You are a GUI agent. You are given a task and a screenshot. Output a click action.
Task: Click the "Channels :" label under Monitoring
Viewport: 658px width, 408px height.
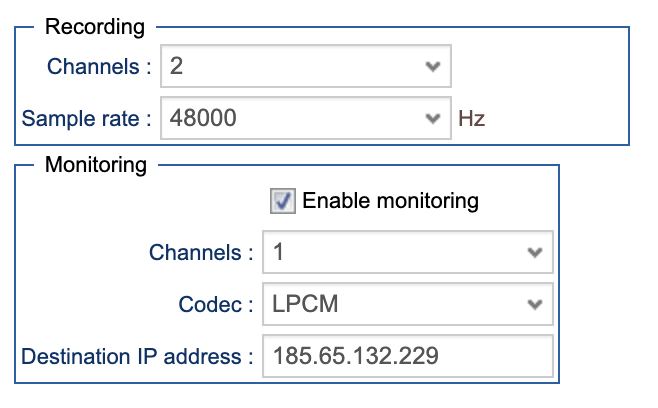pyautogui.click(x=201, y=252)
